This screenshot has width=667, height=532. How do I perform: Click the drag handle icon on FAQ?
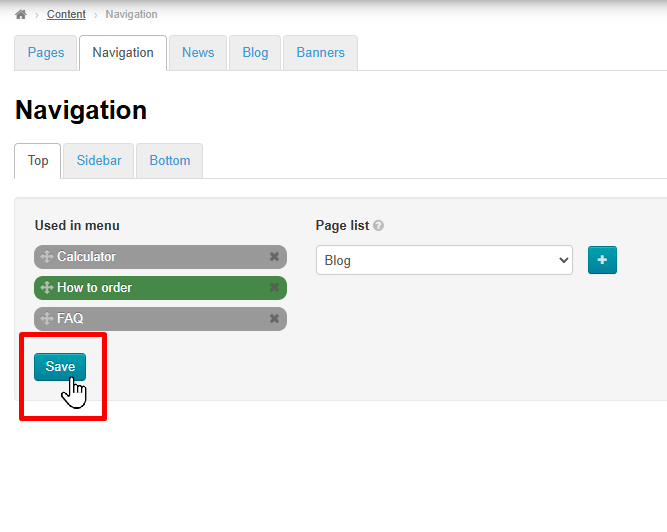pyautogui.click(x=46, y=319)
